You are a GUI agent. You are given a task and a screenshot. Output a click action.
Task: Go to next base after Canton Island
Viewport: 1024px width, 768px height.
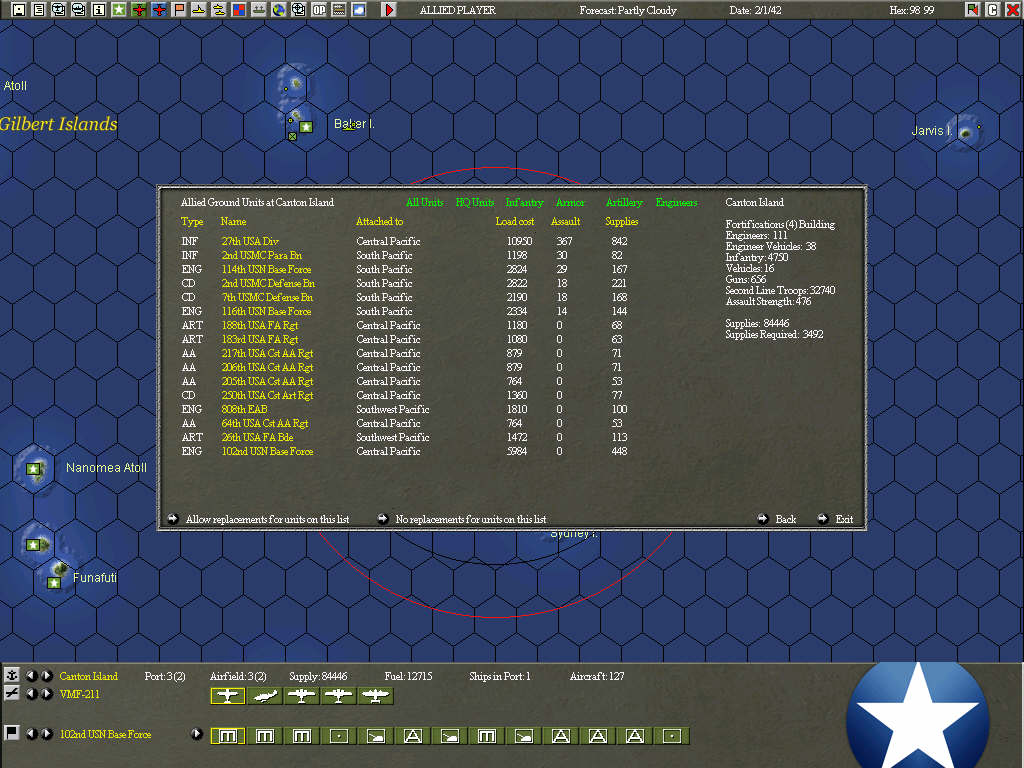[x=46, y=676]
